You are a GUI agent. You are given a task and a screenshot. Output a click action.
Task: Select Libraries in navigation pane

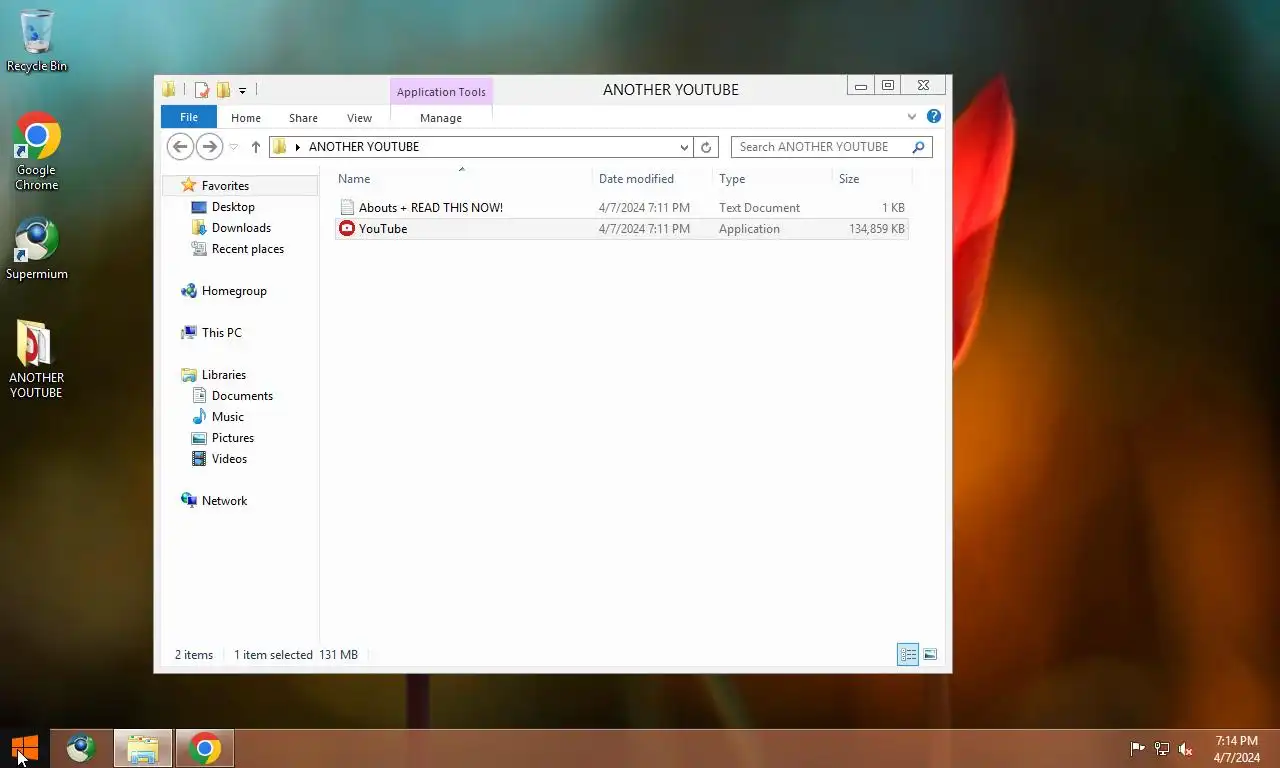coord(223,375)
